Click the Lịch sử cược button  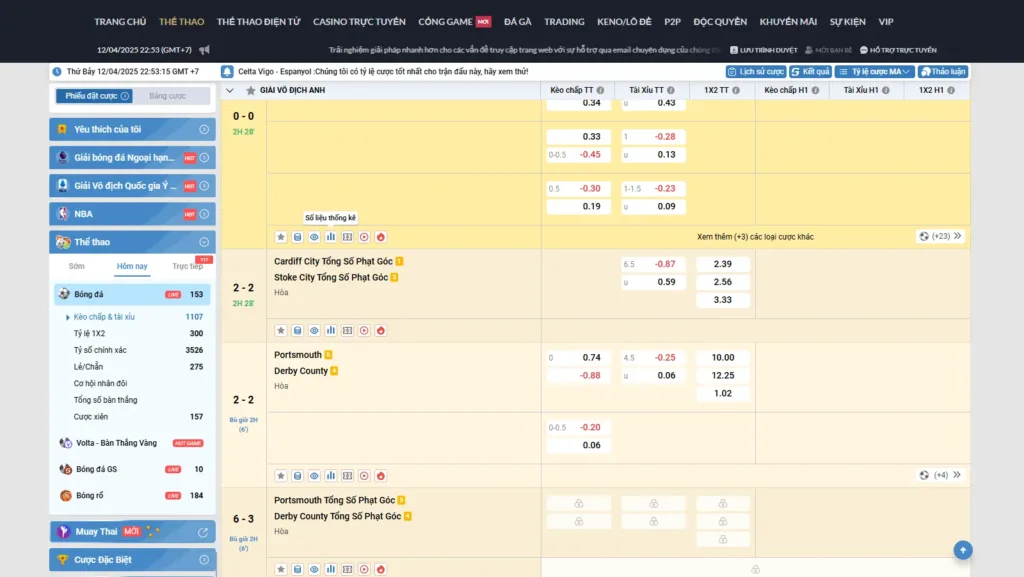click(x=755, y=72)
